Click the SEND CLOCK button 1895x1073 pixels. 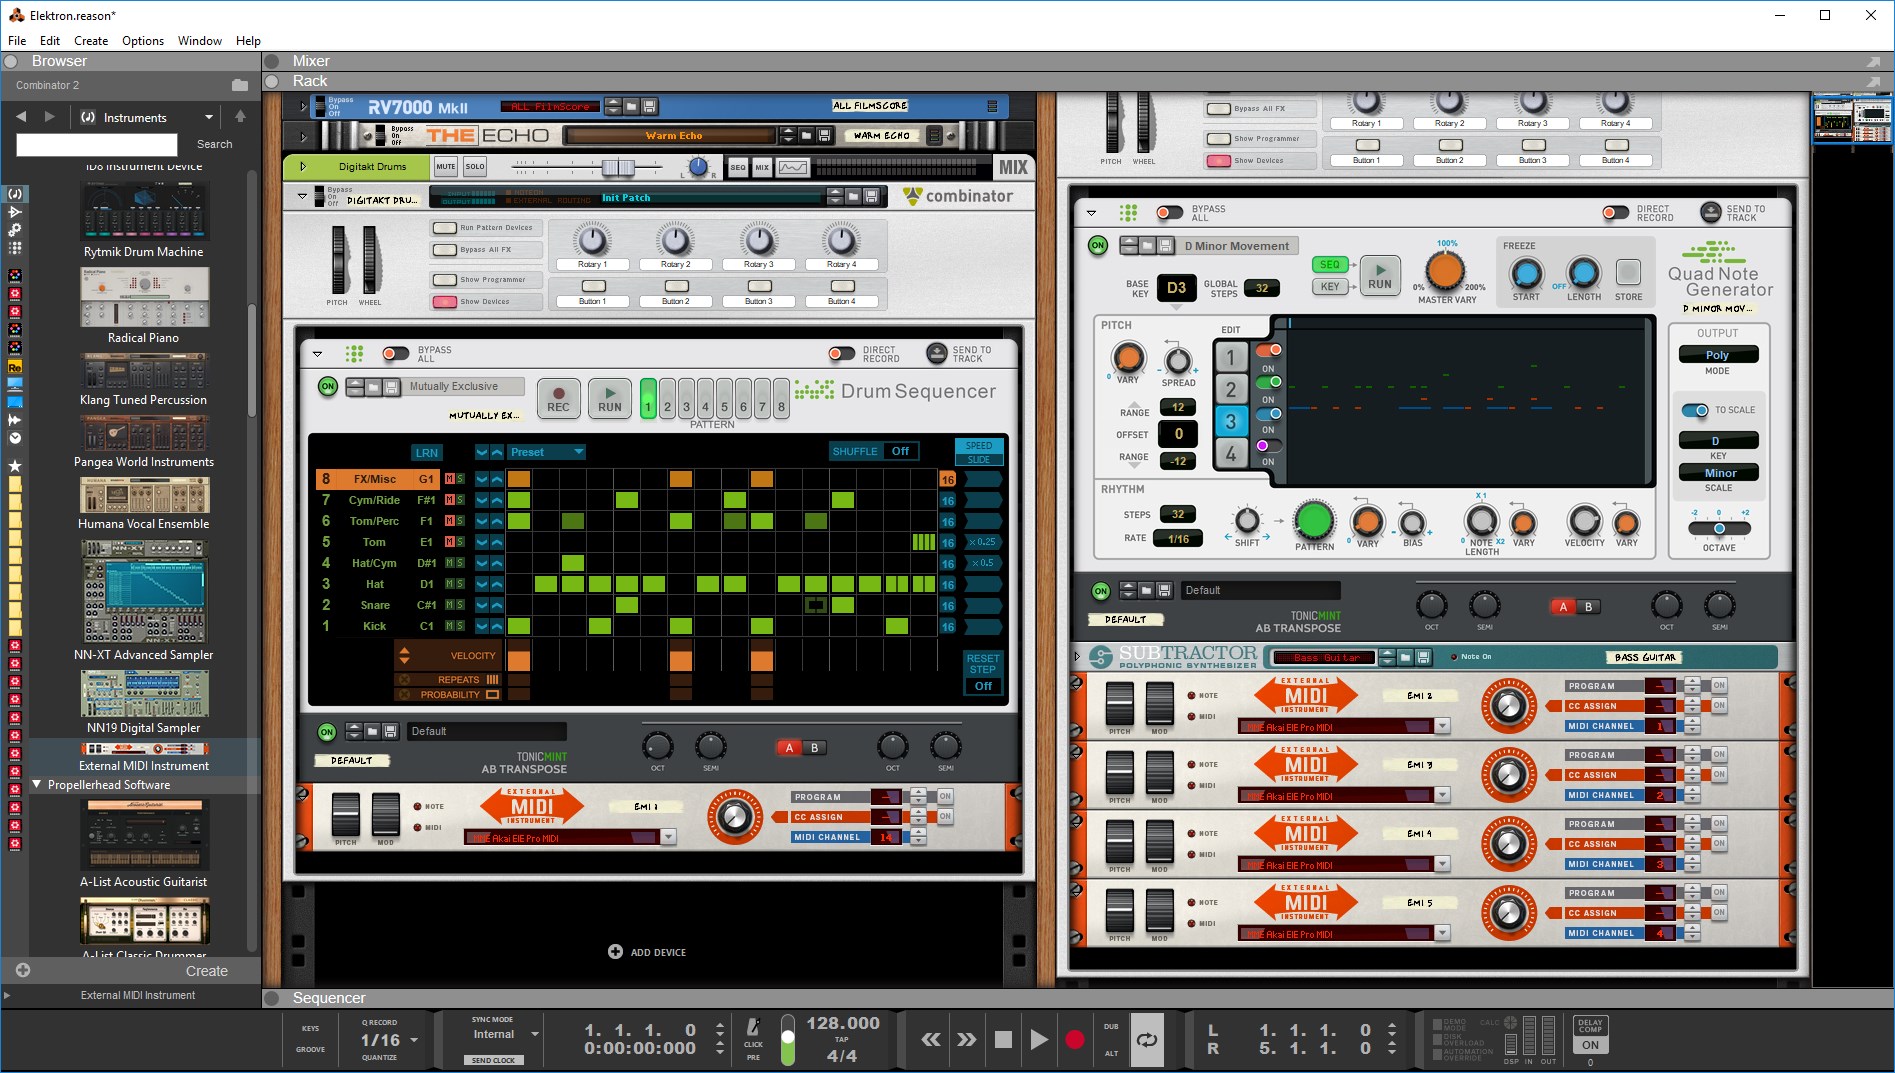click(493, 1060)
